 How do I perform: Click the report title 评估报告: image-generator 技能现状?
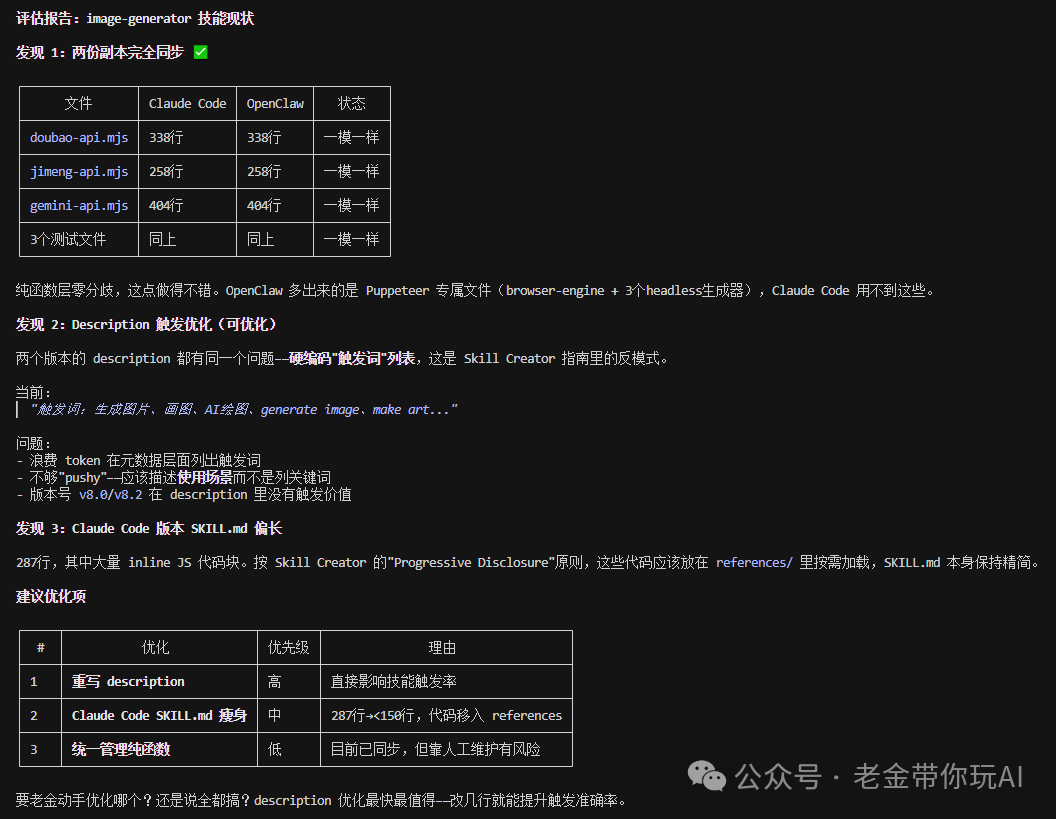pos(135,18)
